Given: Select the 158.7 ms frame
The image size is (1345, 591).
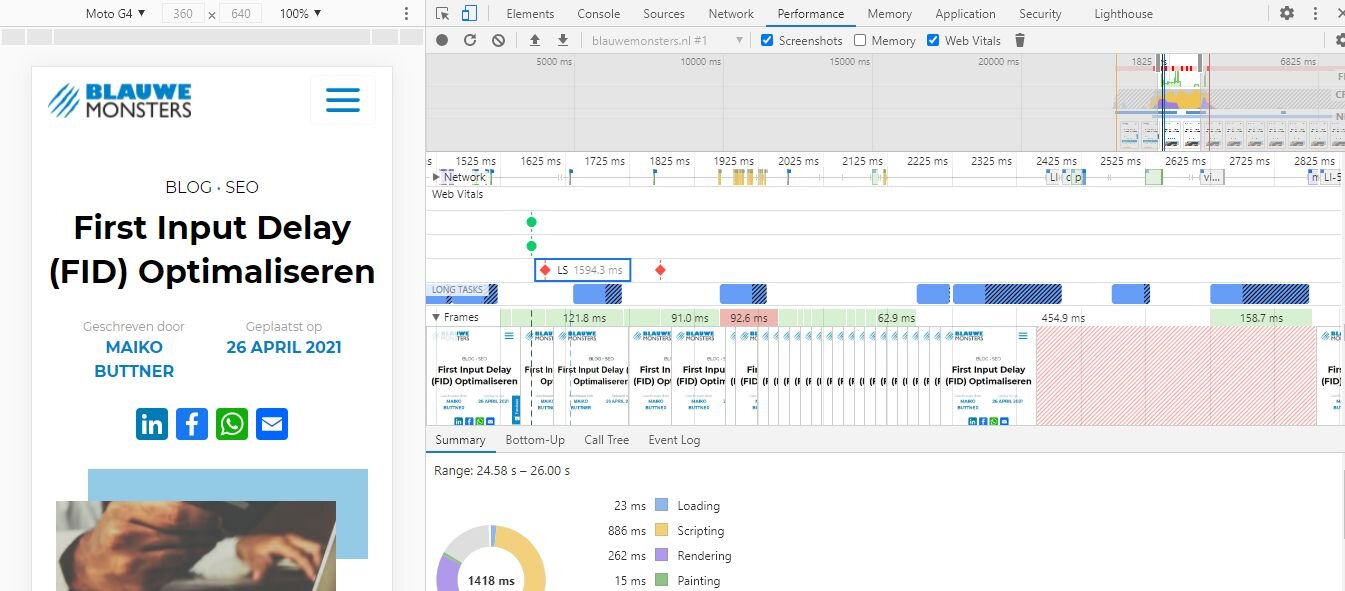Looking at the screenshot, I should tap(1260, 318).
